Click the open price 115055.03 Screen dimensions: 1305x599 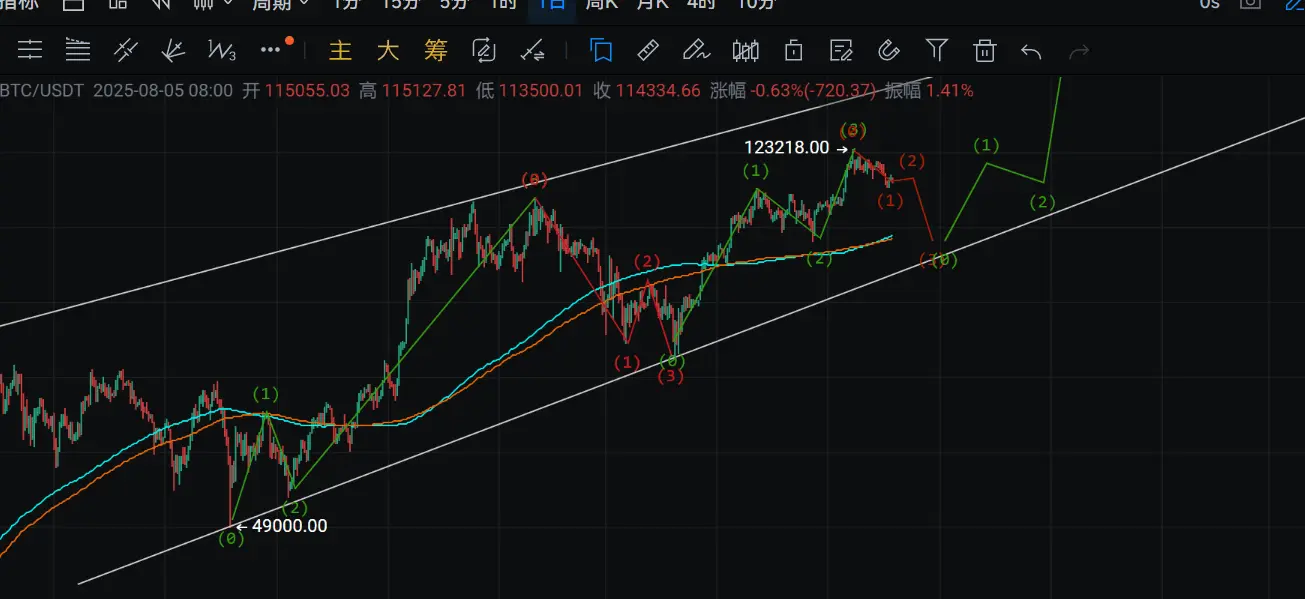point(308,91)
